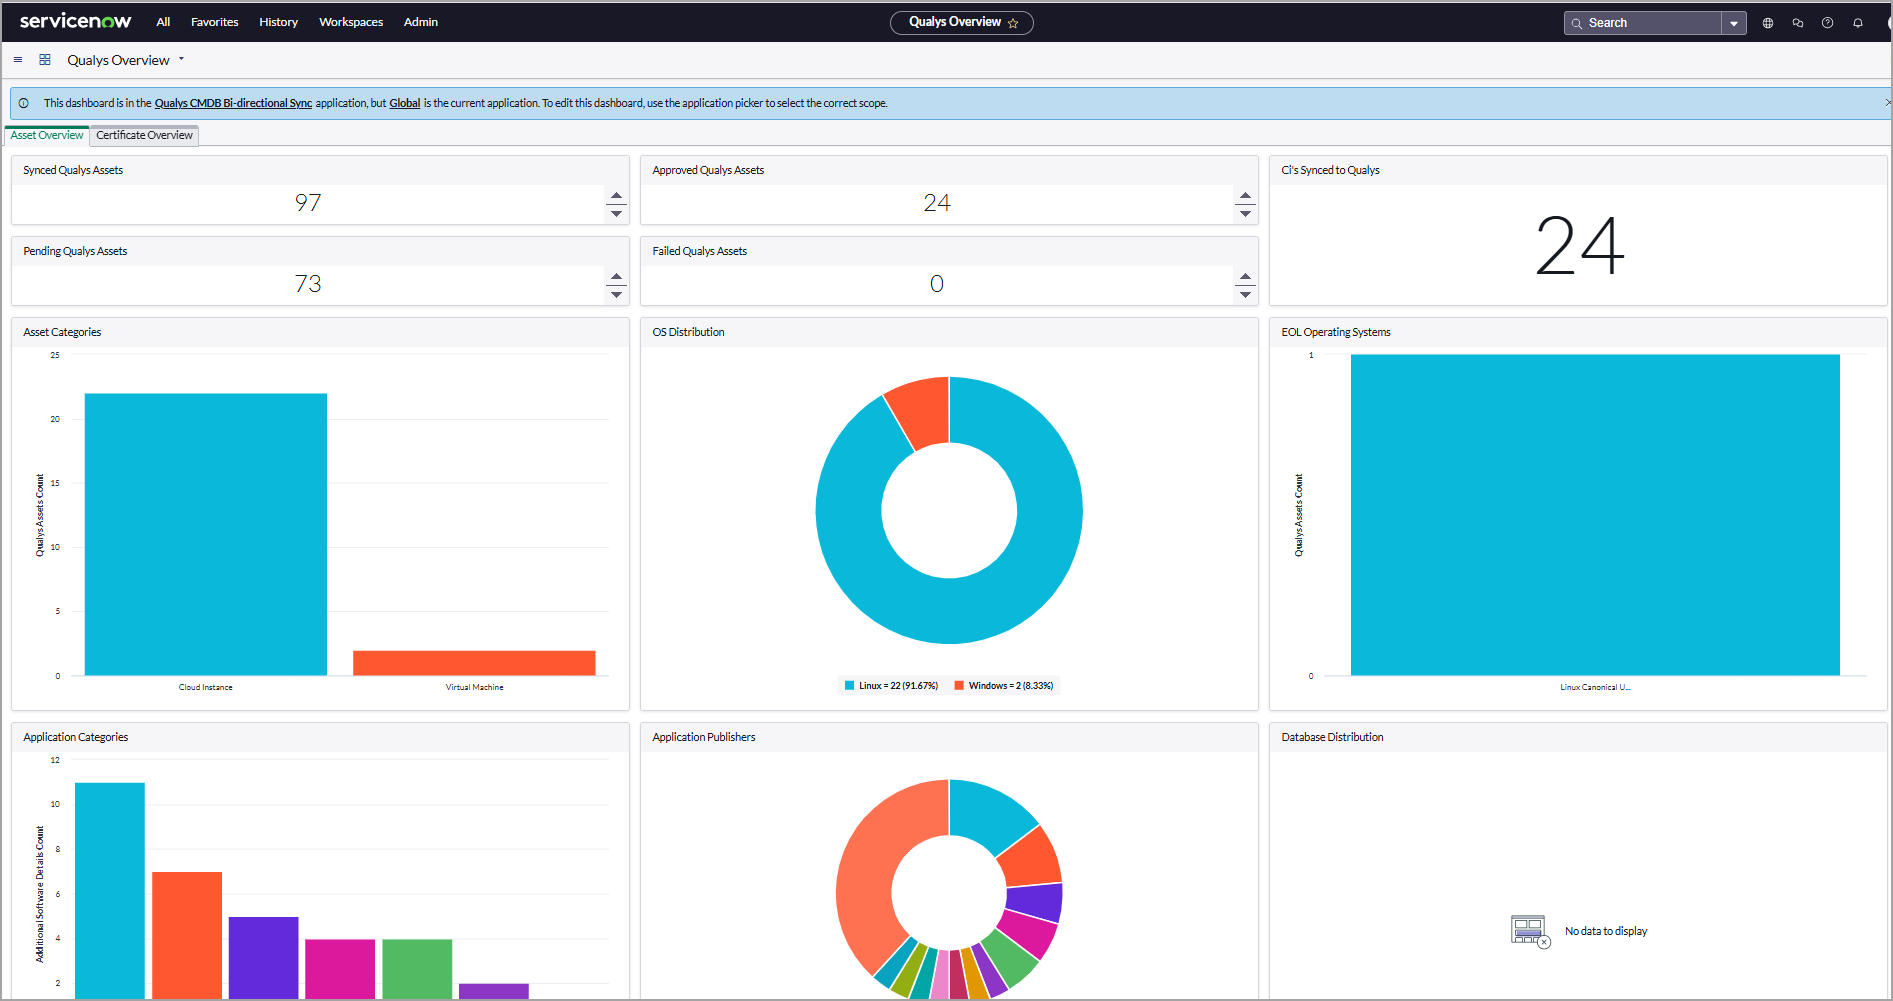Open the search scope dropdown arrow
Viewport: 1893px width, 1001px height.
1734,23
